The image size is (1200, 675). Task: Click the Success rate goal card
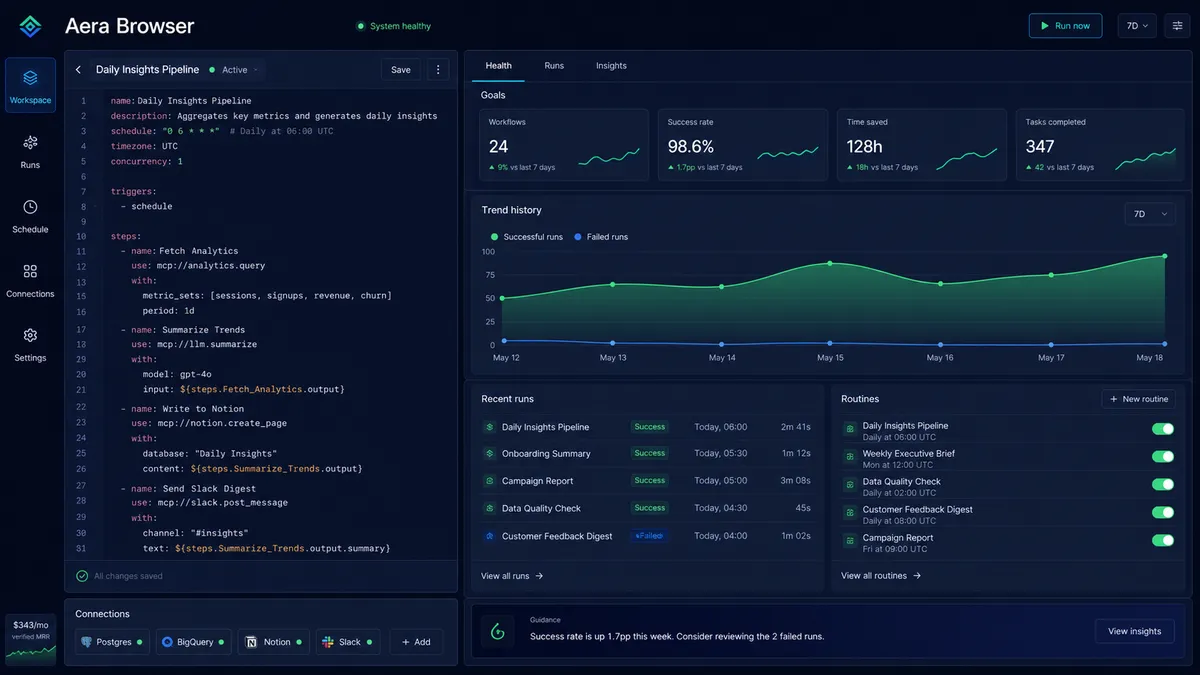[x=743, y=145]
